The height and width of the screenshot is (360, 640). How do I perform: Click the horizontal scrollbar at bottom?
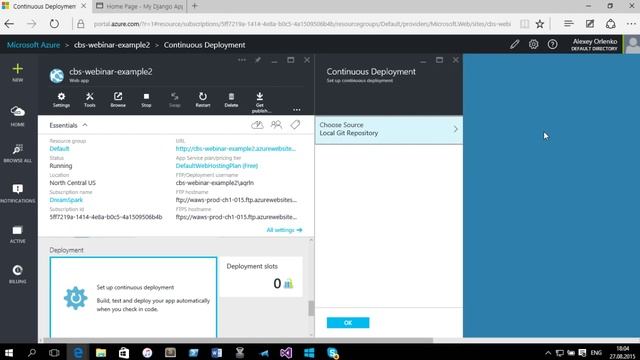click(x=238, y=340)
